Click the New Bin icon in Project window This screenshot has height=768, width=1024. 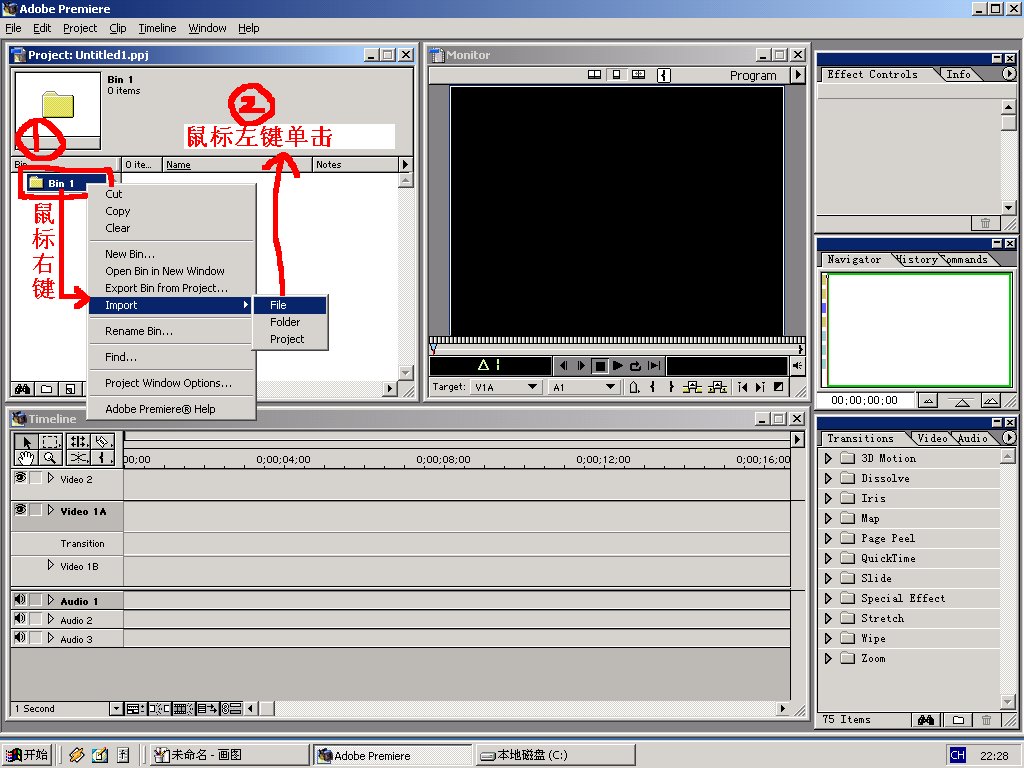(x=46, y=389)
